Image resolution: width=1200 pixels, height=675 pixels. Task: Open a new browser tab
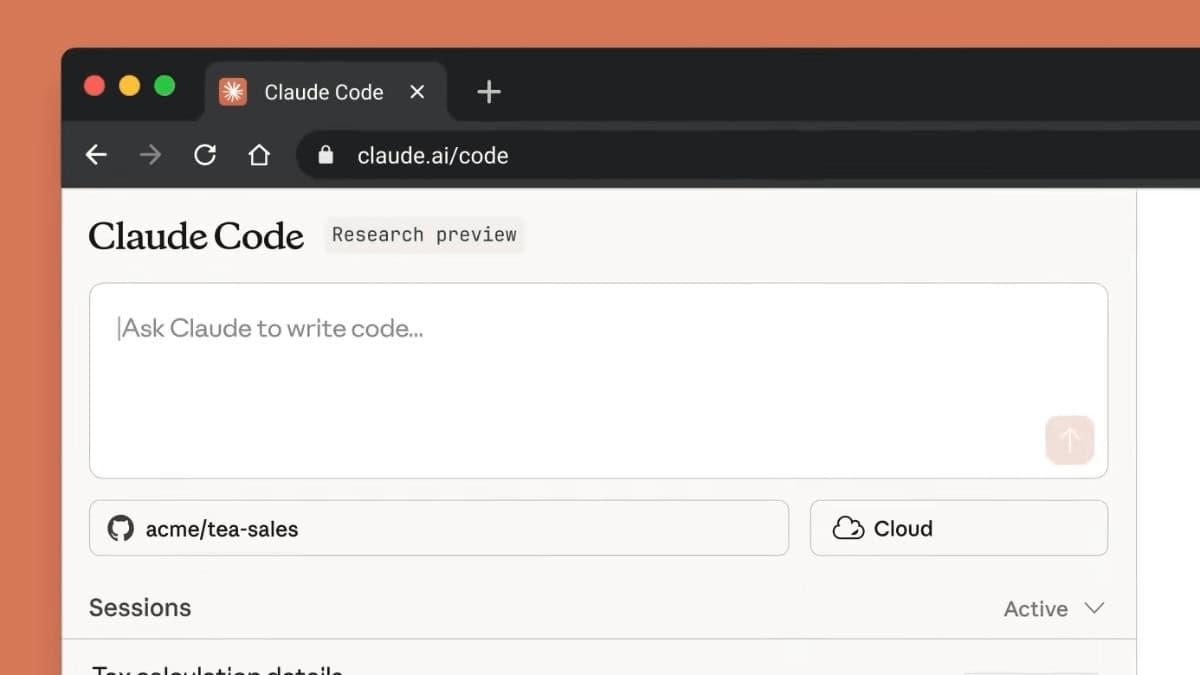[x=488, y=91]
